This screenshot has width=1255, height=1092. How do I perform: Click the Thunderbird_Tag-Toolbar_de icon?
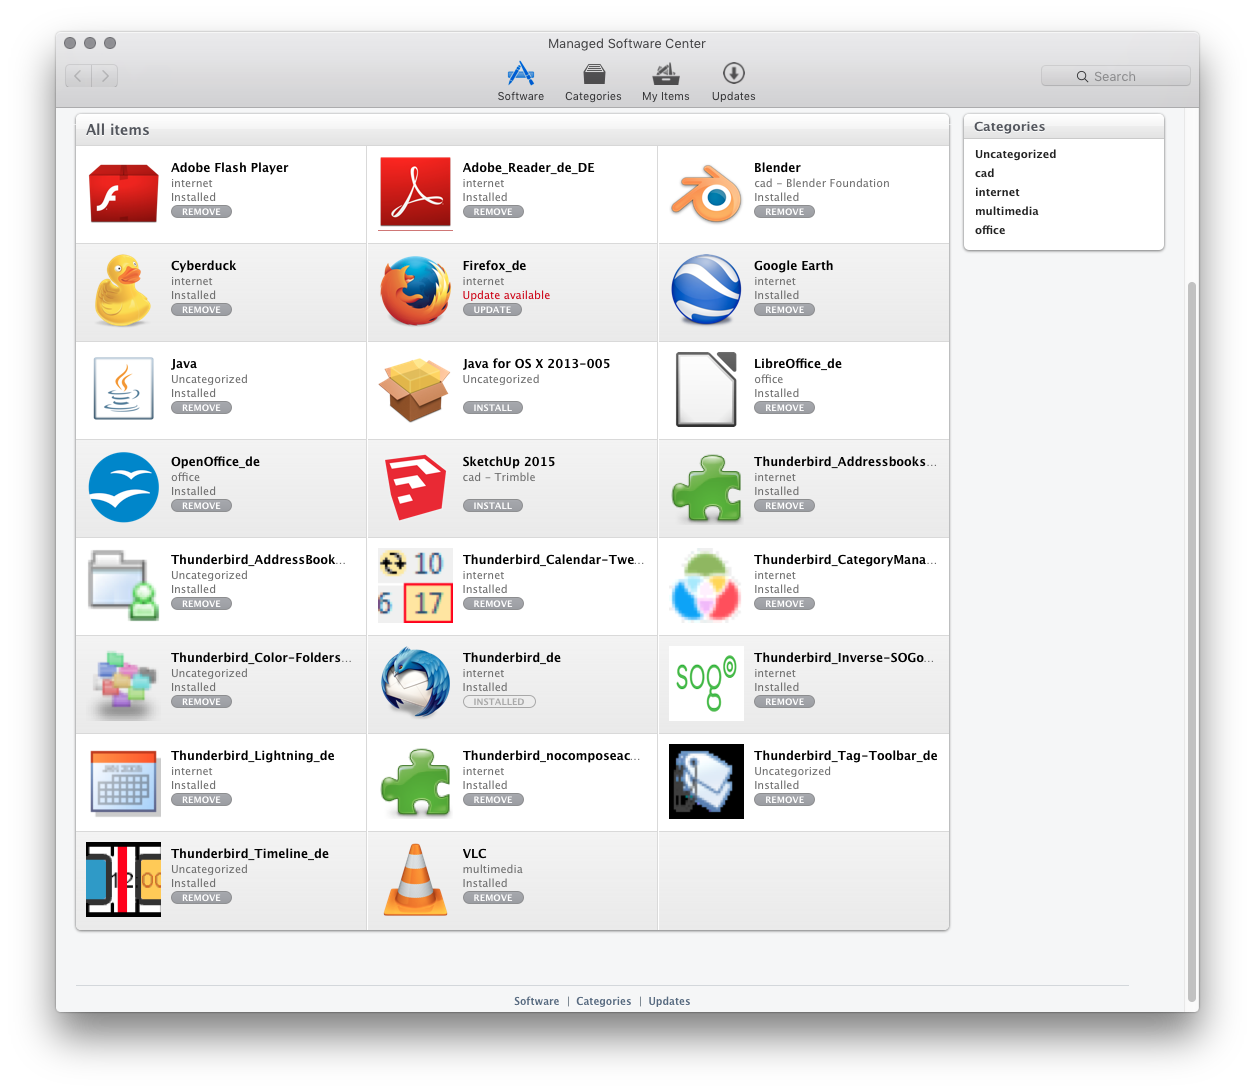coord(707,781)
